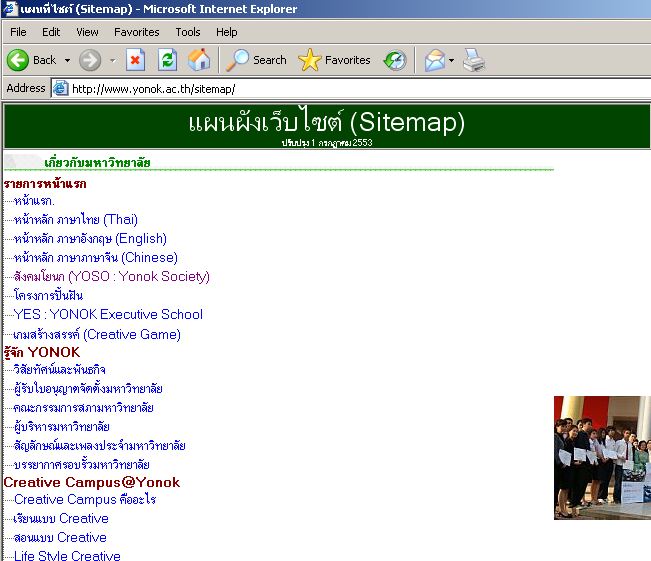Click the page icon in the Address bar
This screenshot has height=561, width=651.
(x=60, y=88)
